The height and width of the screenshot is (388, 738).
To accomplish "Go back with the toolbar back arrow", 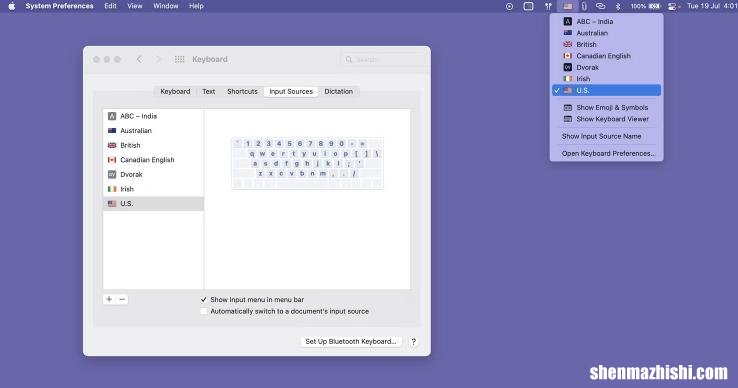I will pos(139,59).
